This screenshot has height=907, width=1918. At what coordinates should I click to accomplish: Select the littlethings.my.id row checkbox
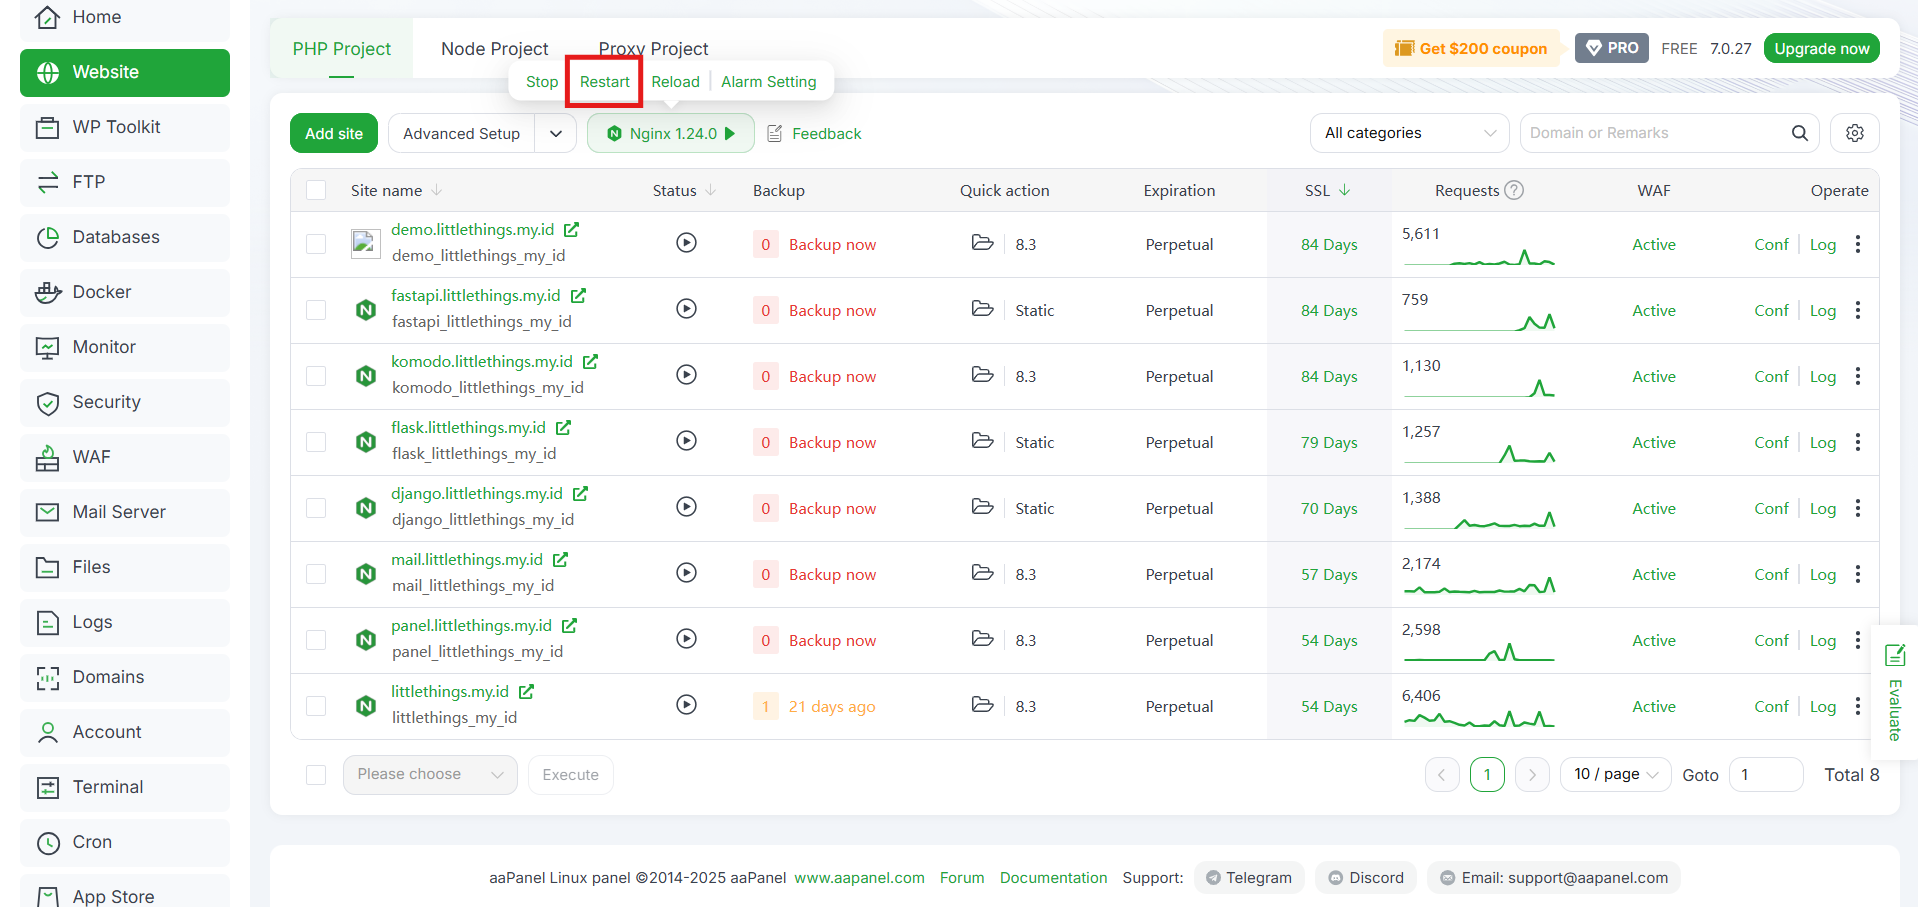(316, 706)
